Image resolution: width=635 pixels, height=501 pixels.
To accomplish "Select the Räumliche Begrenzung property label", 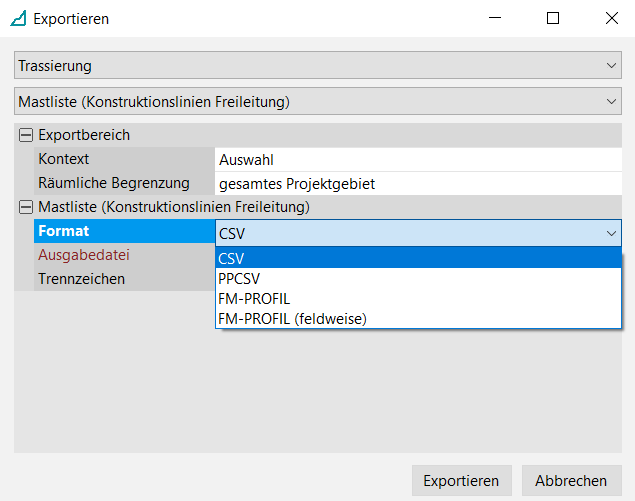I will (115, 183).
